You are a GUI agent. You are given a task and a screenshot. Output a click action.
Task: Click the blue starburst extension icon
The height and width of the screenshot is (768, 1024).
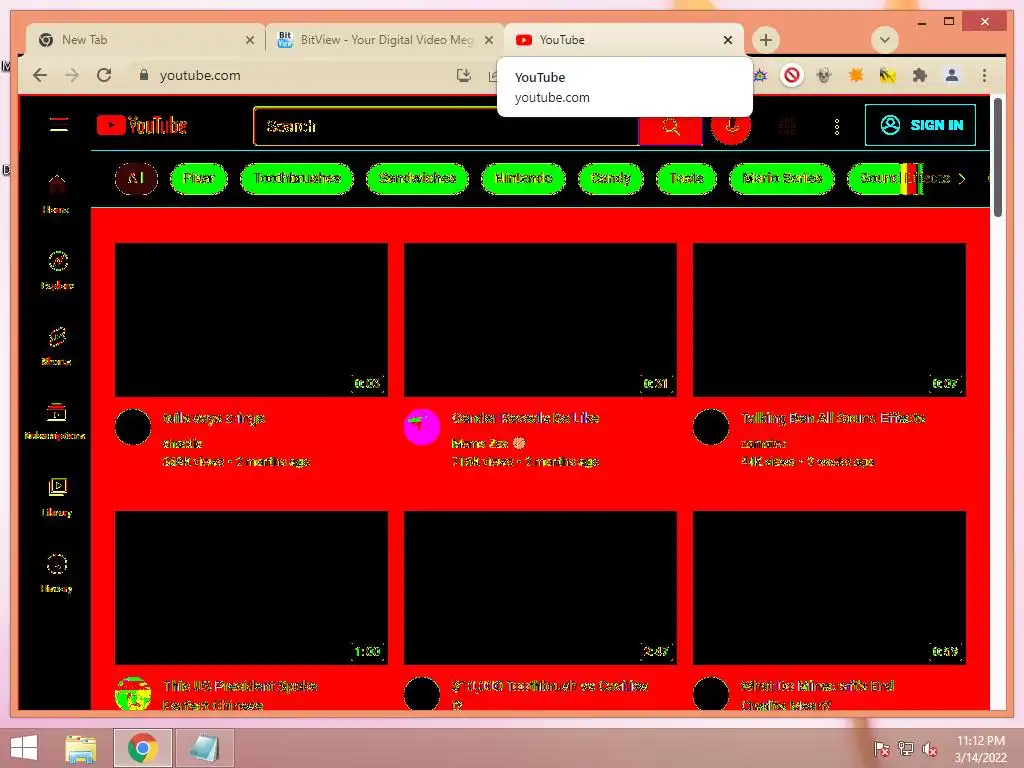tap(760, 76)
